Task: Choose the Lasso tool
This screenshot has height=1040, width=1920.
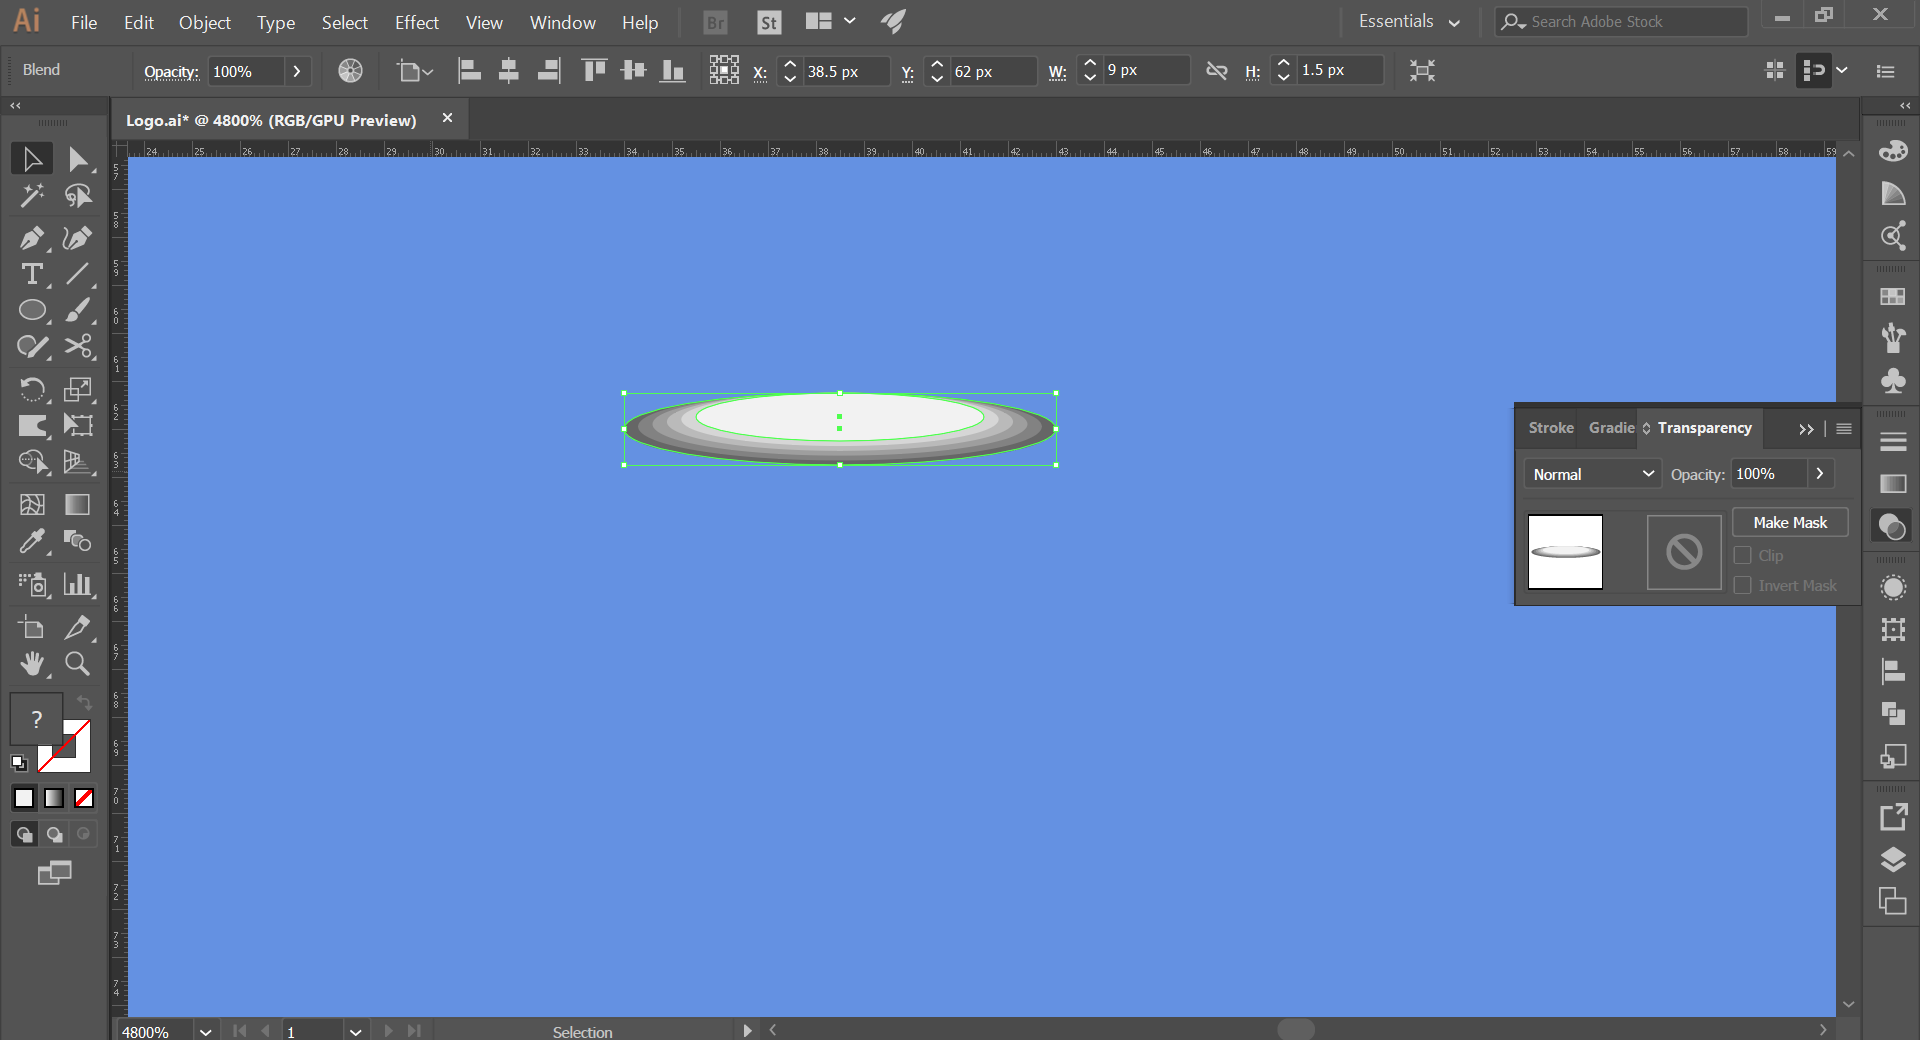Action: (x=78, y=195)
